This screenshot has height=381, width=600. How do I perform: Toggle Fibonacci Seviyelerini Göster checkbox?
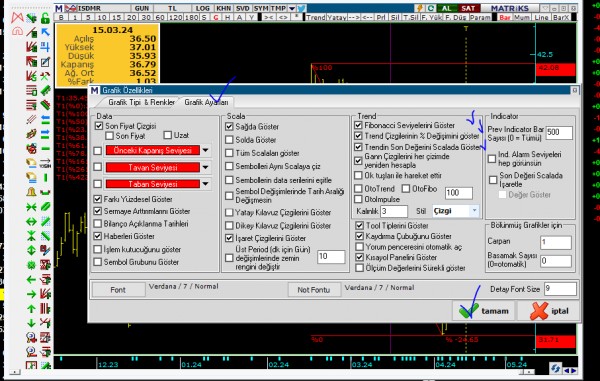point(358,125)
